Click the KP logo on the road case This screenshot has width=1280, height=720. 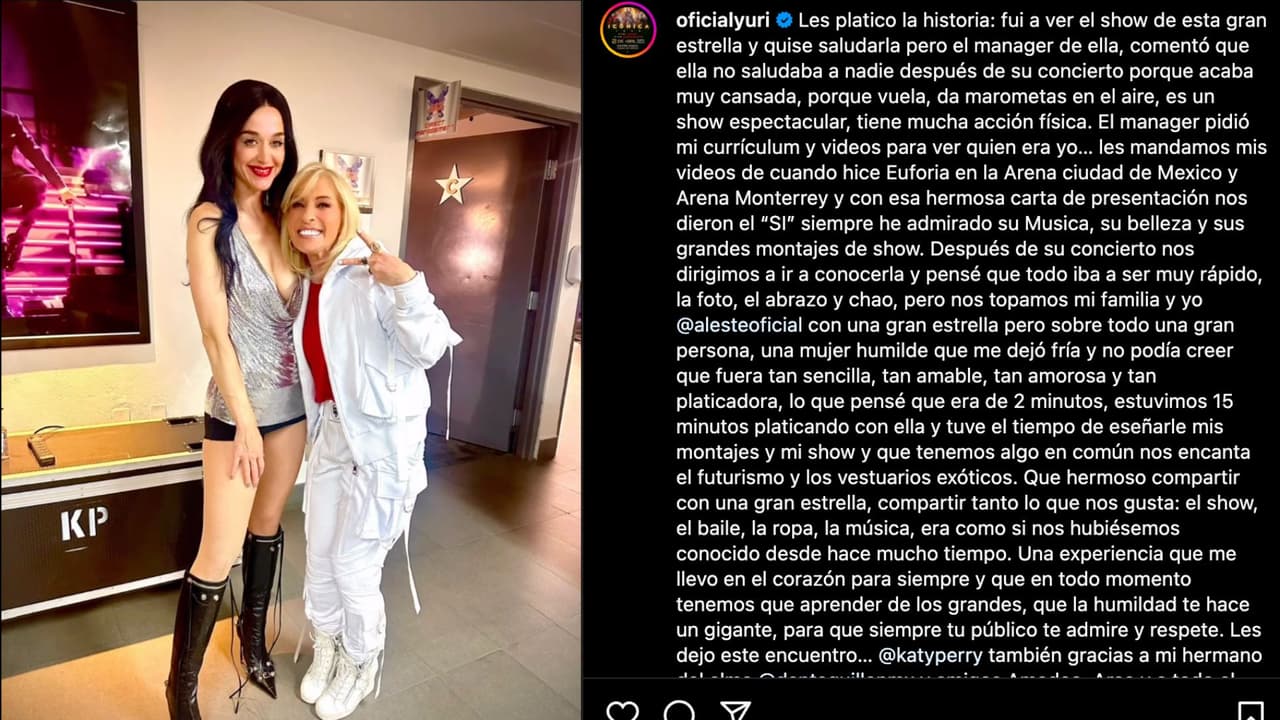84,523
